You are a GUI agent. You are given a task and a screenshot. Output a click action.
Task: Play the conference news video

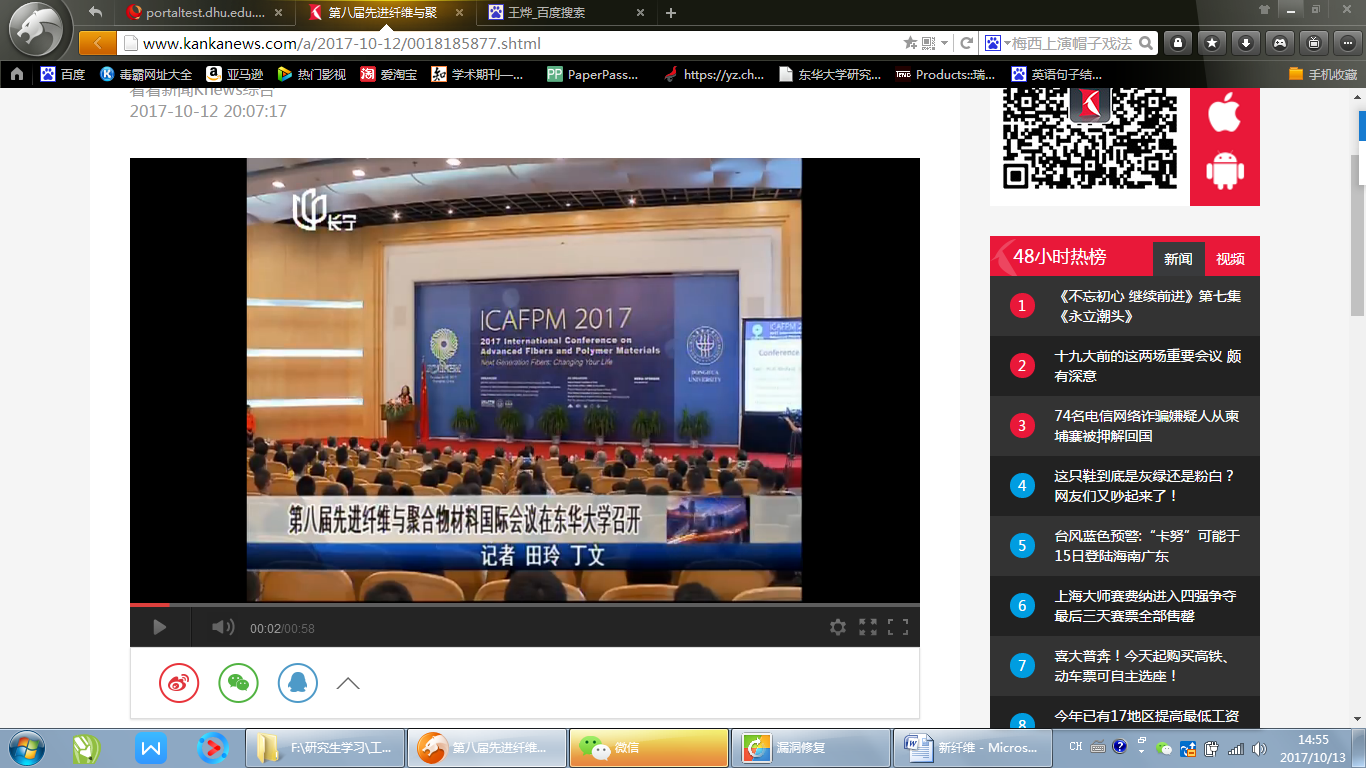[x=159, y=627]
